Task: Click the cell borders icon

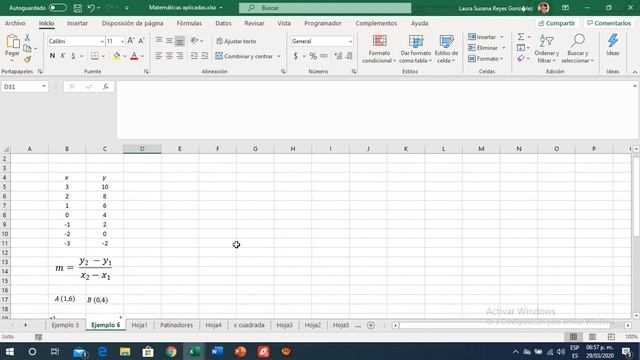Action: [x=95, y=56]
